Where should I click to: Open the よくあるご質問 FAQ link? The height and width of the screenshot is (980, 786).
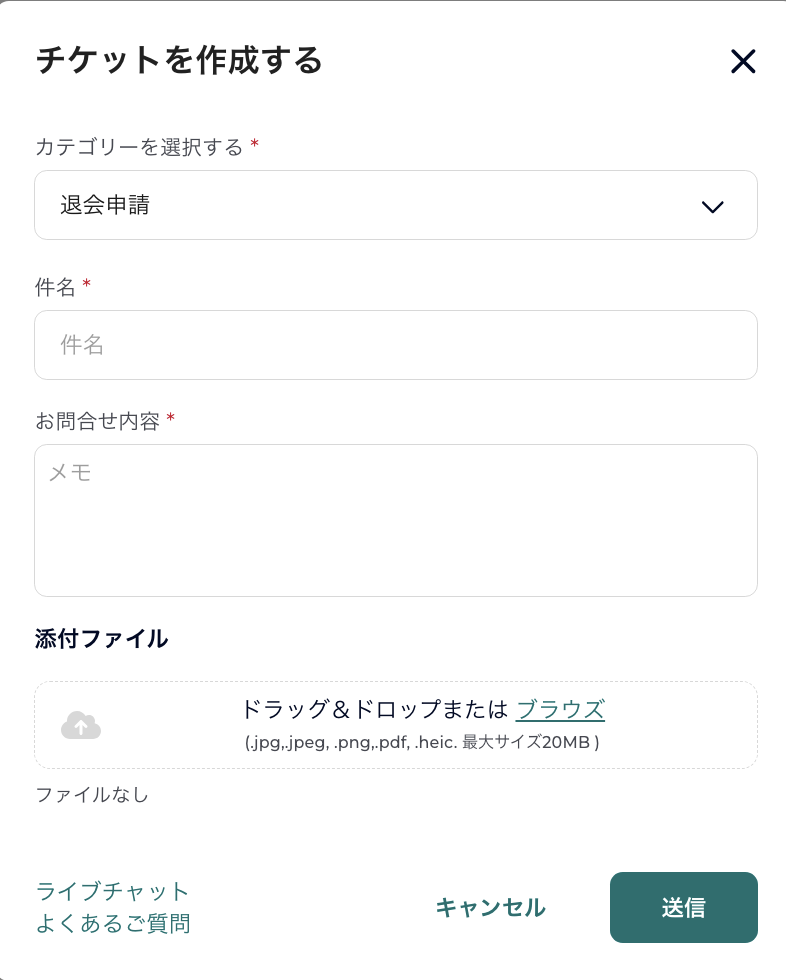(x=113, y=923)
